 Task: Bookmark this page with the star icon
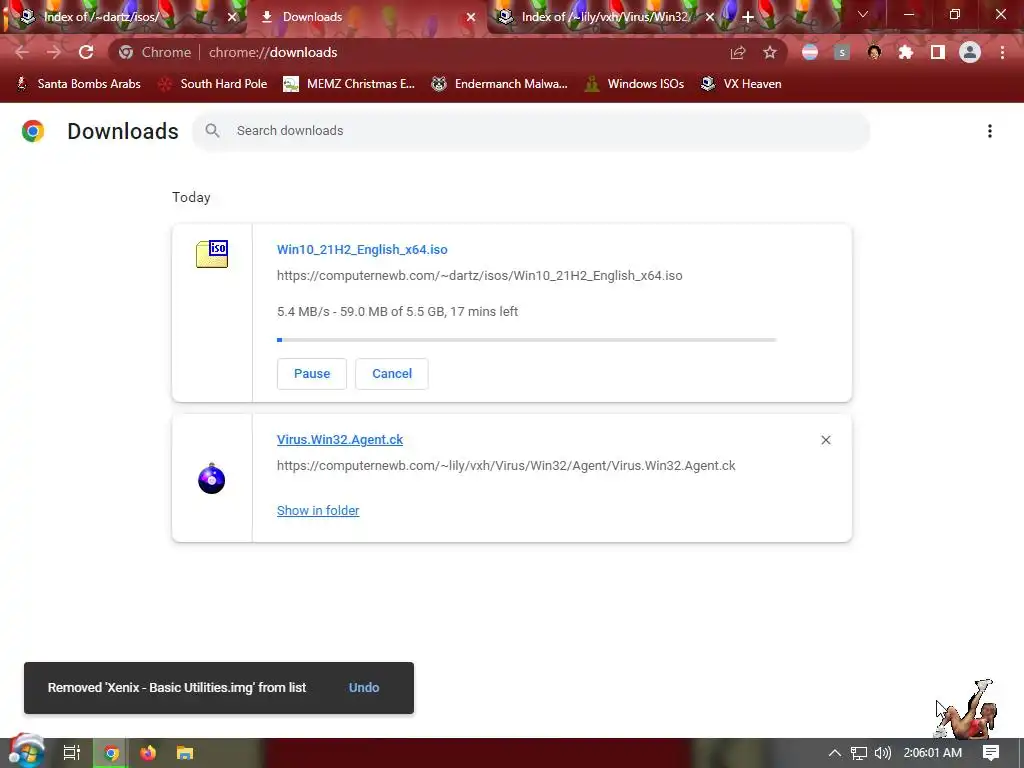coord(770,52)
